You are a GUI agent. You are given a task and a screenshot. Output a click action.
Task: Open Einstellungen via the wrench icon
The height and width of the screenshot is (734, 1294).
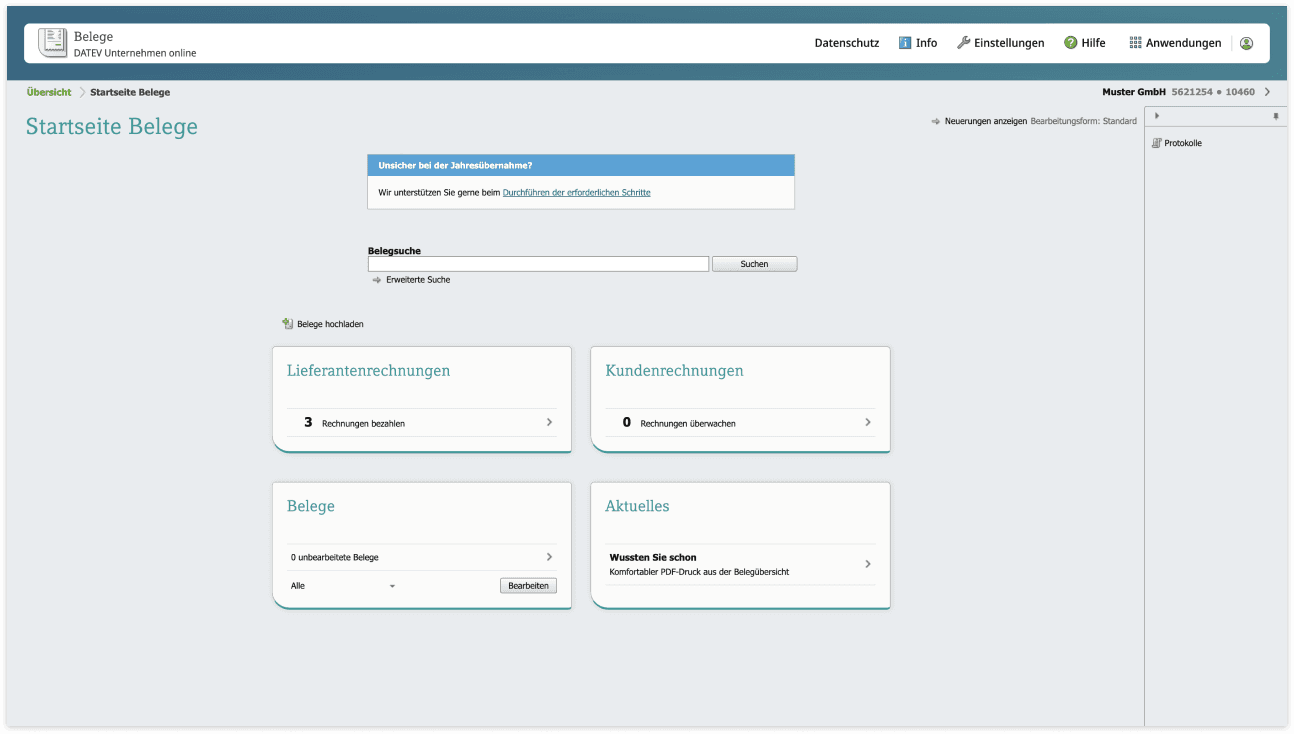tap(962, 42)
